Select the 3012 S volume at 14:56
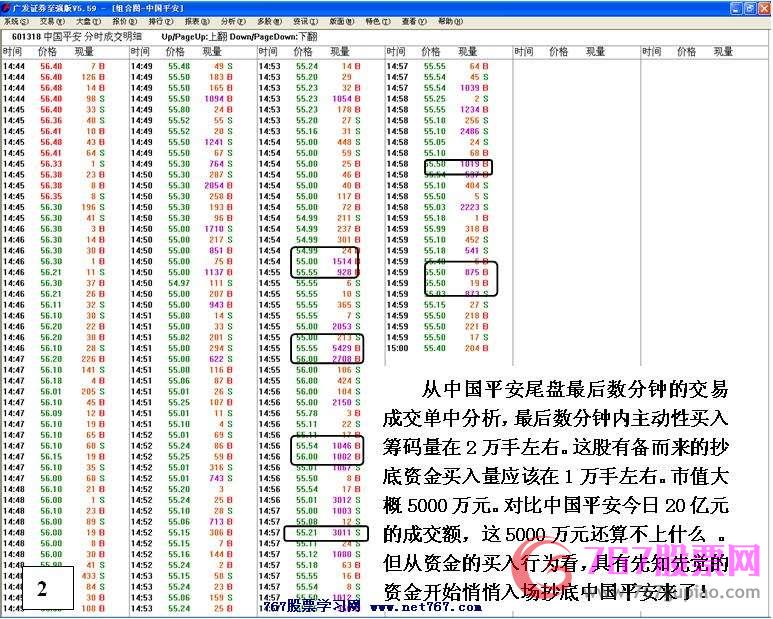This screenshot has height=619, width=773. pyautogui.click(x=346, y=500)
